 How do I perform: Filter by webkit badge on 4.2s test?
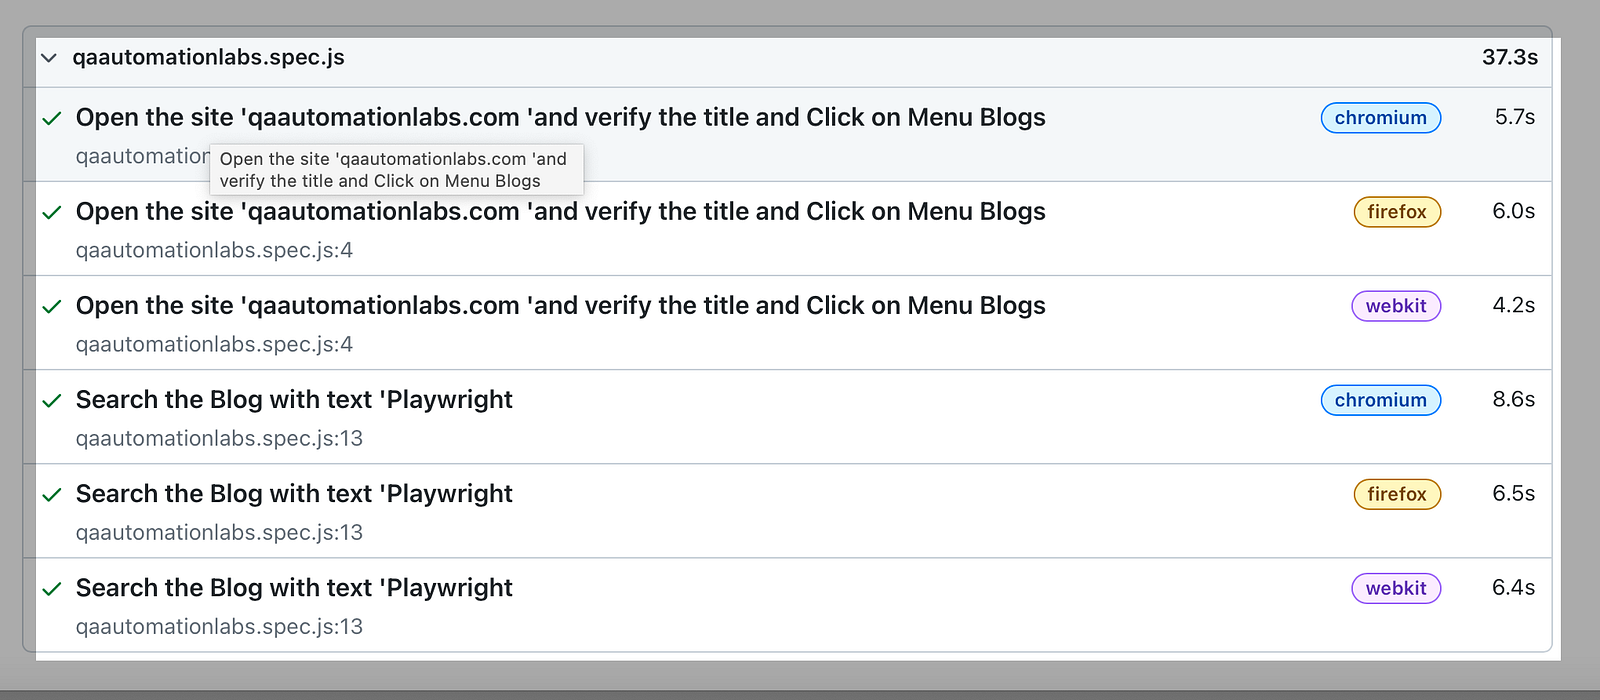pos(1396,306)
